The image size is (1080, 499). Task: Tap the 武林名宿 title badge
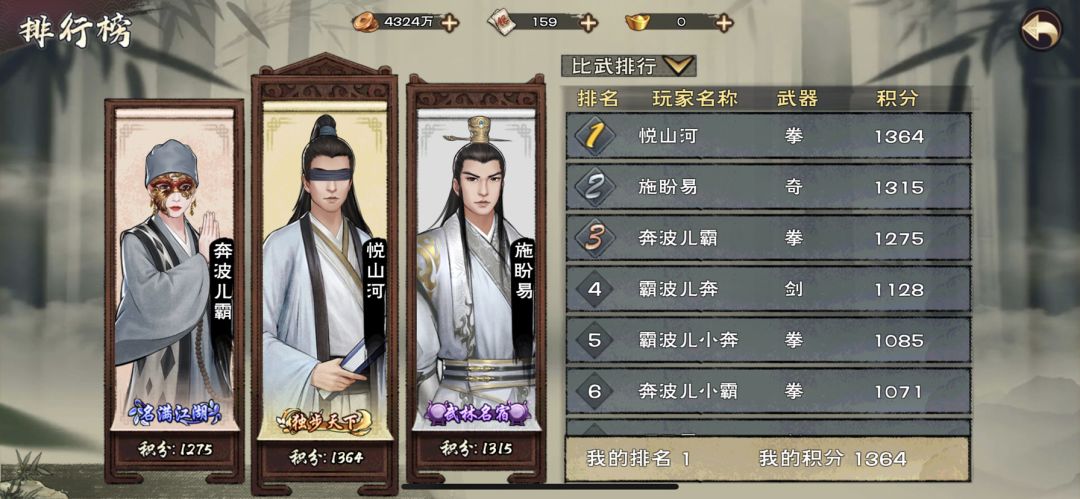pyautogui.click(x=477, y=415)
